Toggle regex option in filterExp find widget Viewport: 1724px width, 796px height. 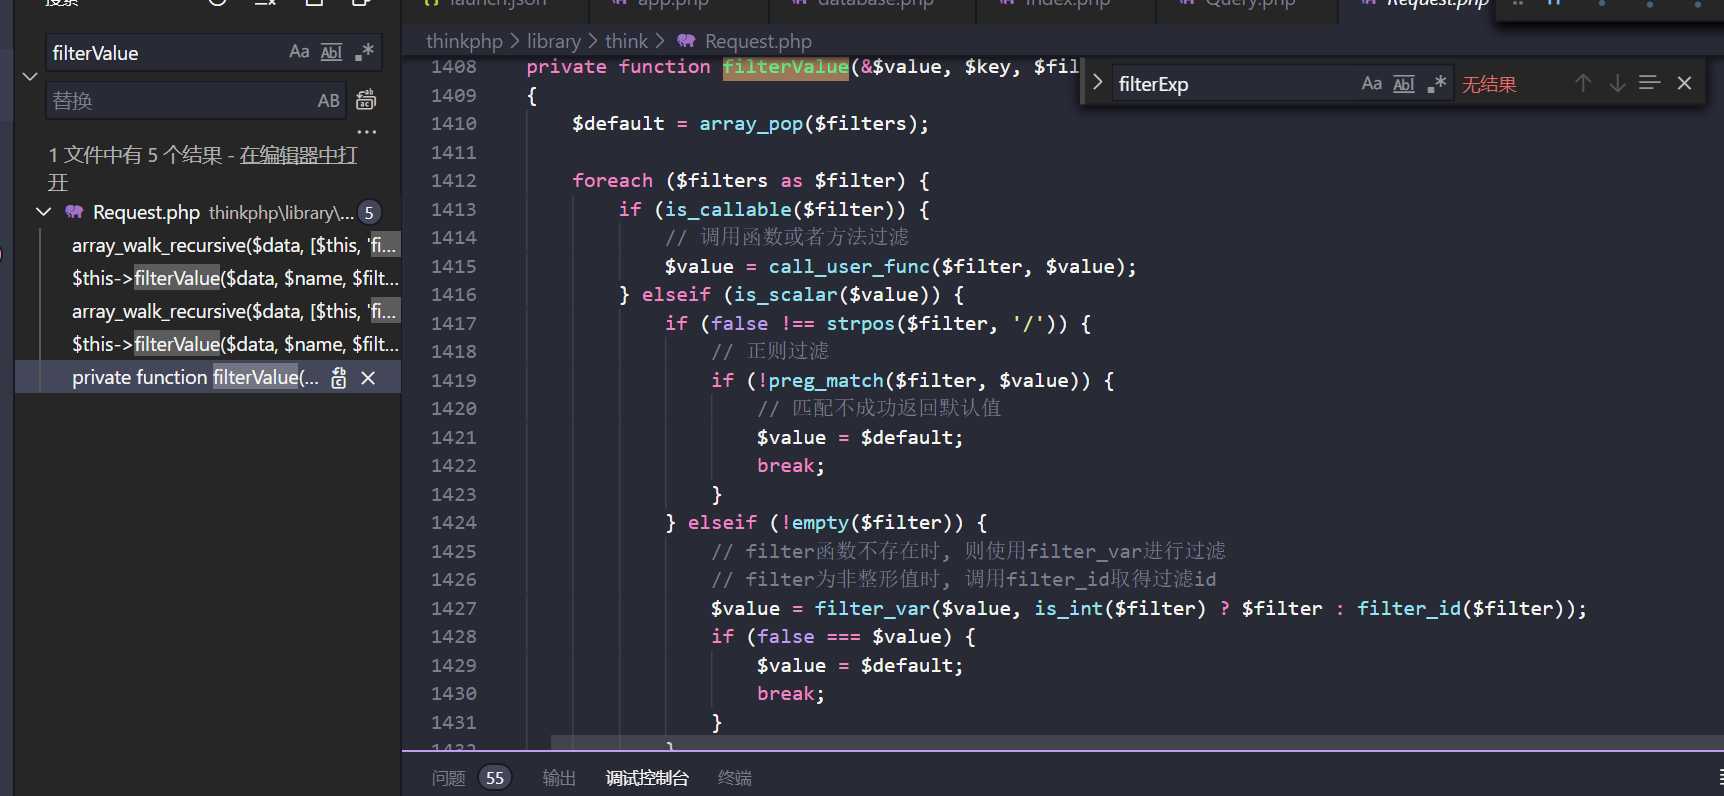[x=1437, y=83]
